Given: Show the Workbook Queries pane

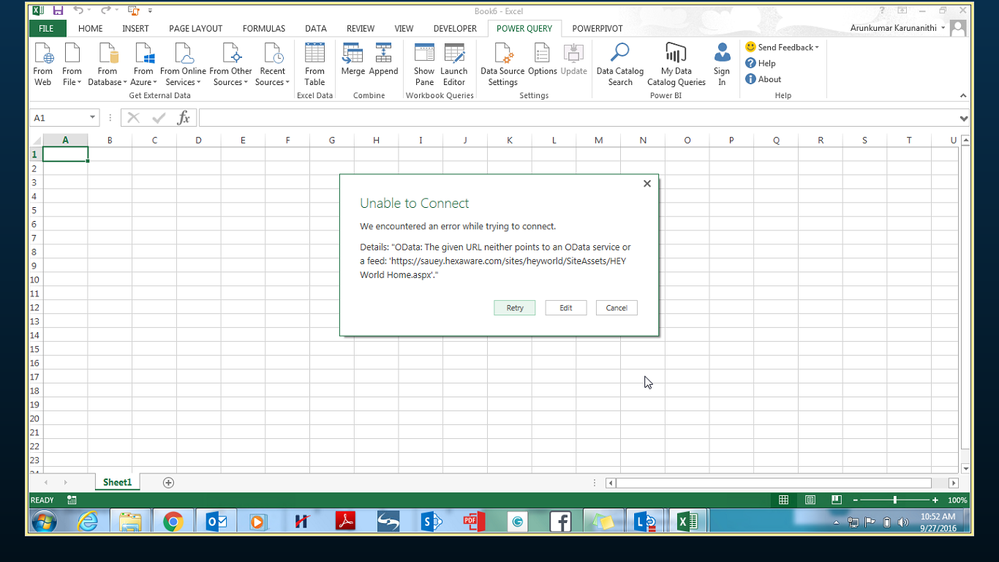Looking at the screenshot, I should pyautogui.click(x=424, y=64).
